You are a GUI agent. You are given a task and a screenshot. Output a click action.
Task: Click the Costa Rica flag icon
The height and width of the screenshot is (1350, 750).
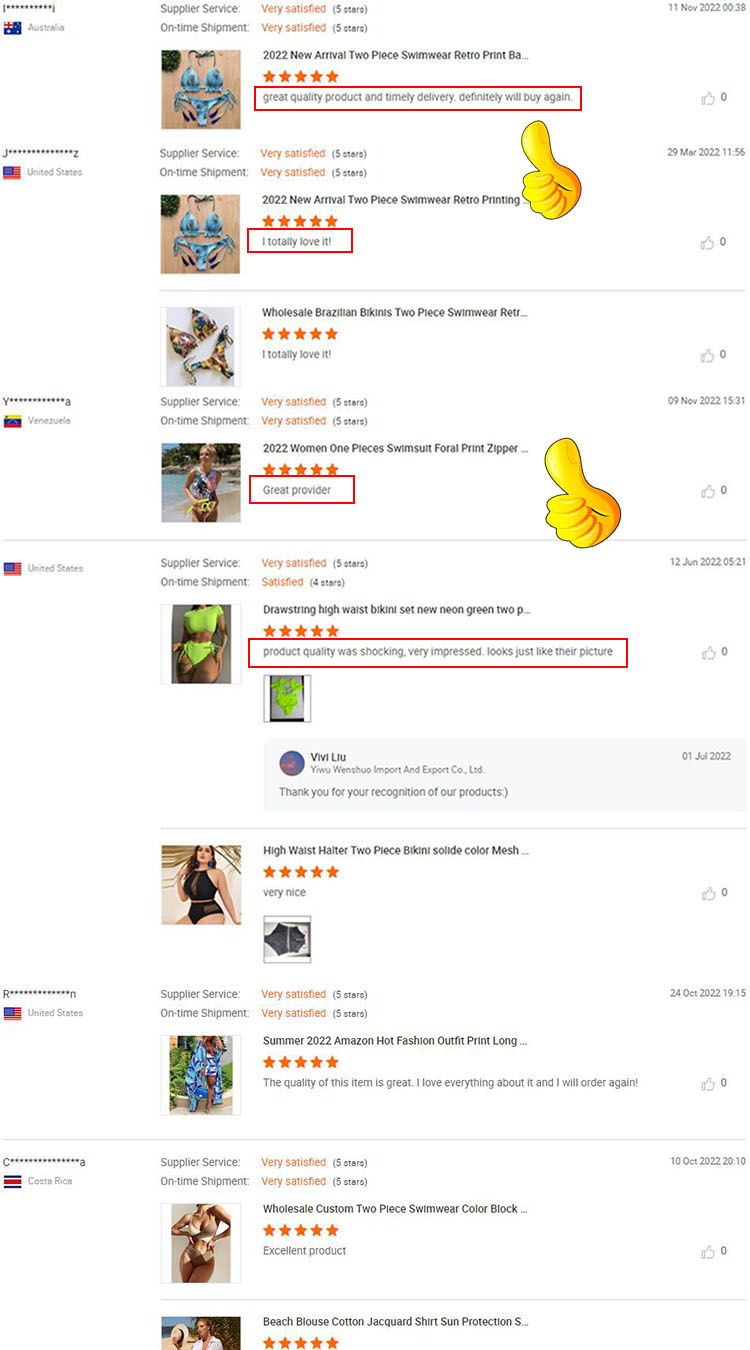[13, 1181]
